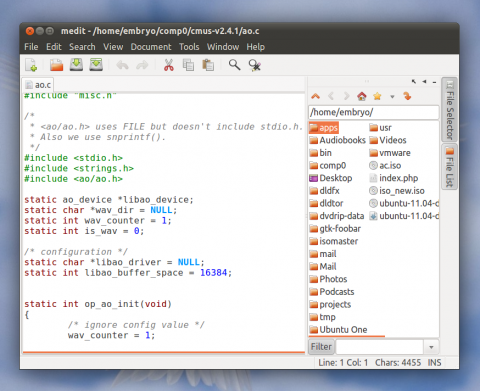This screenshot has height=391, width=480.
Task: Open Find with the magnifier icon
Action: click(x=234, y=65)
